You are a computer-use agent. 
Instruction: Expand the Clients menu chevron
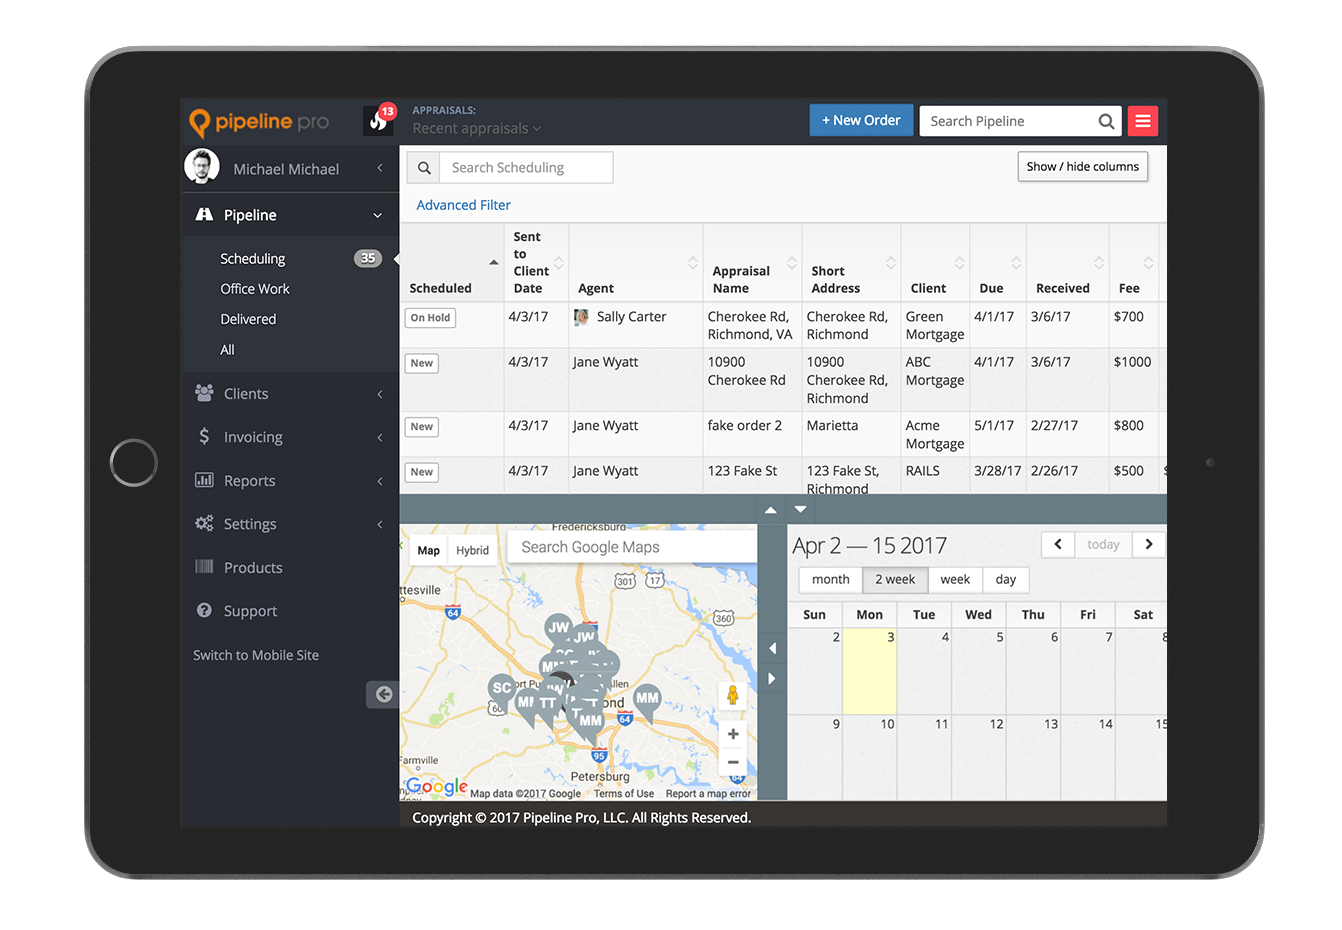380,394
